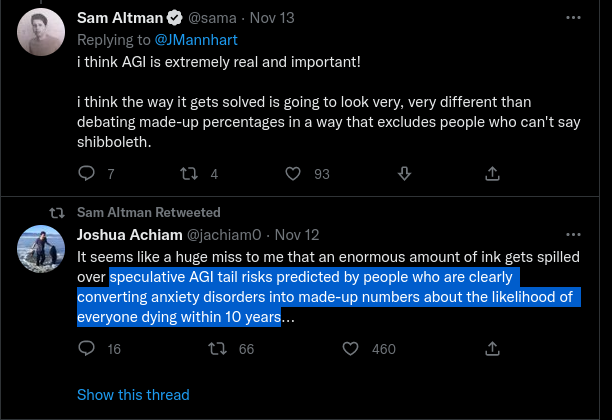Click the Sam Altman Retweeted label
The width and height of the screenshot is (612, 420).
click(148, 213)
